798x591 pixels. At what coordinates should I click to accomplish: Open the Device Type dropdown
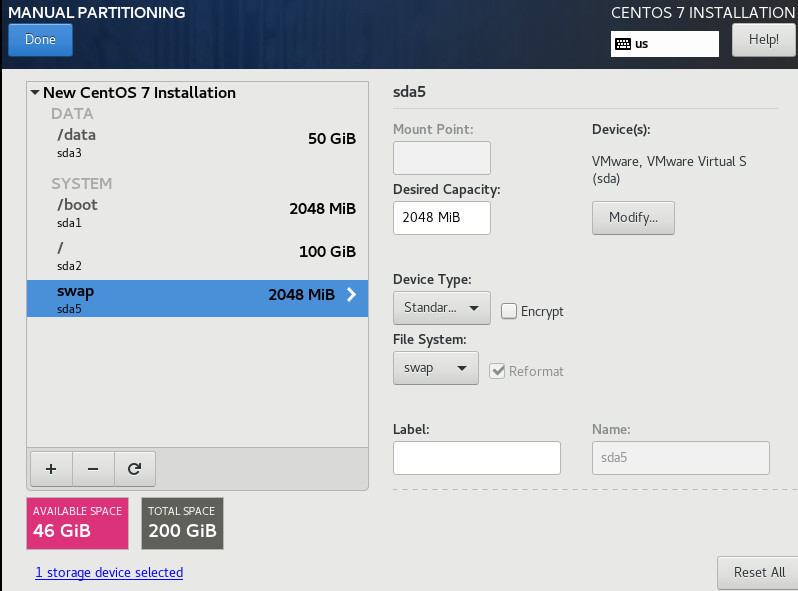[441, 308]
